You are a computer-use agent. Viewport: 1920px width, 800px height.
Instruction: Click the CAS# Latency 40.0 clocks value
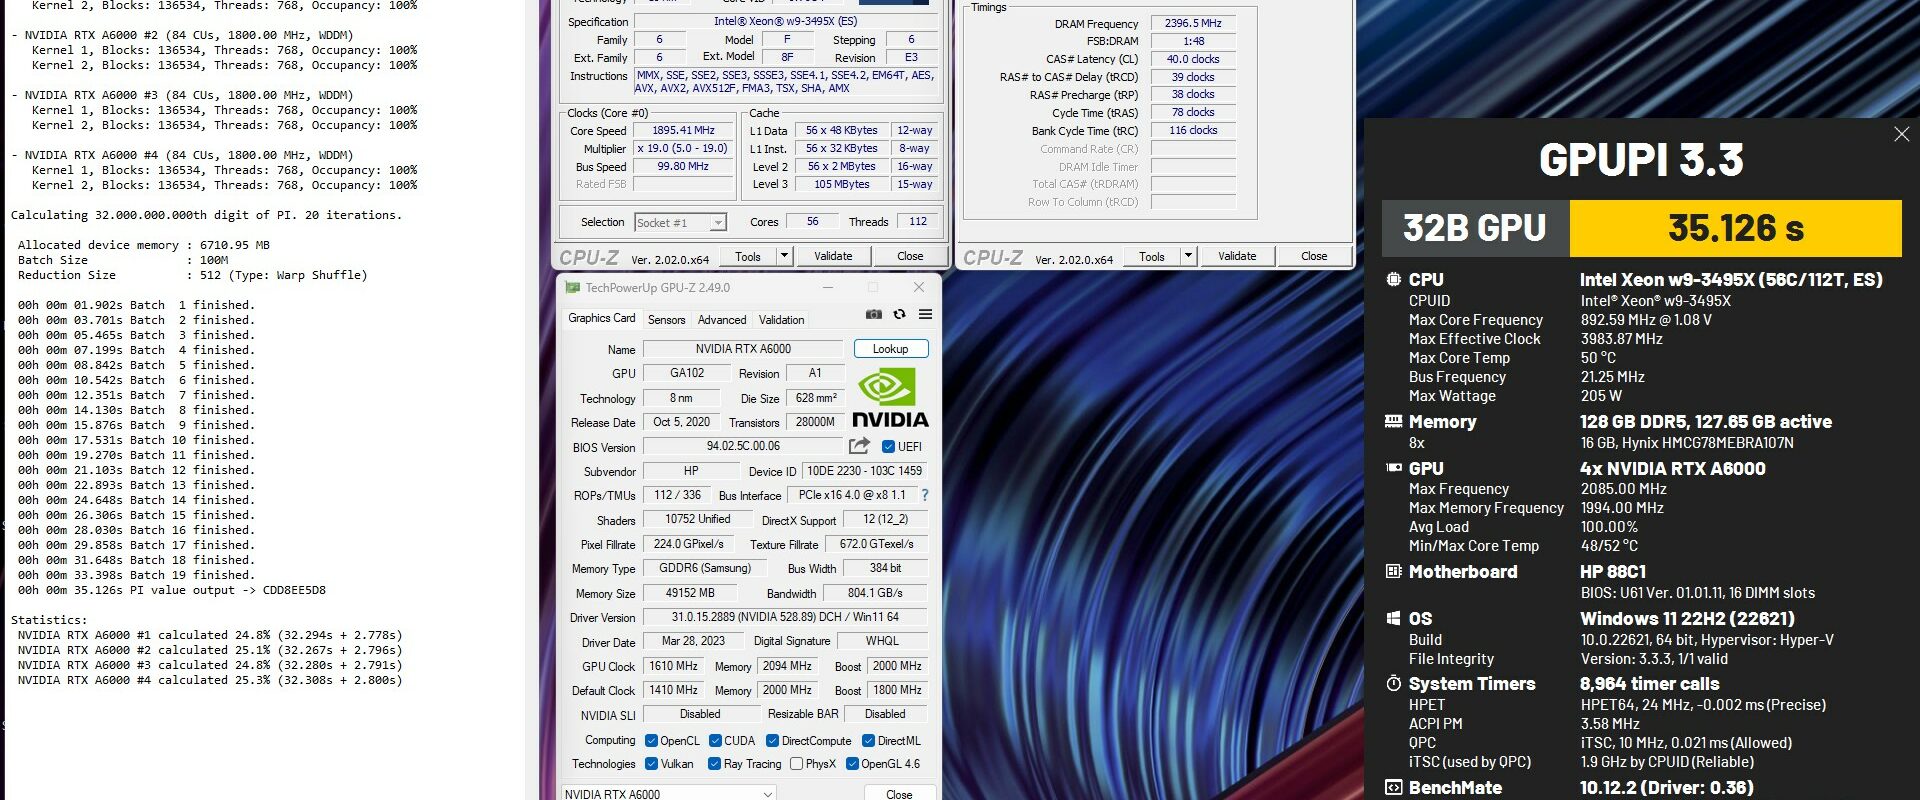1193,59
